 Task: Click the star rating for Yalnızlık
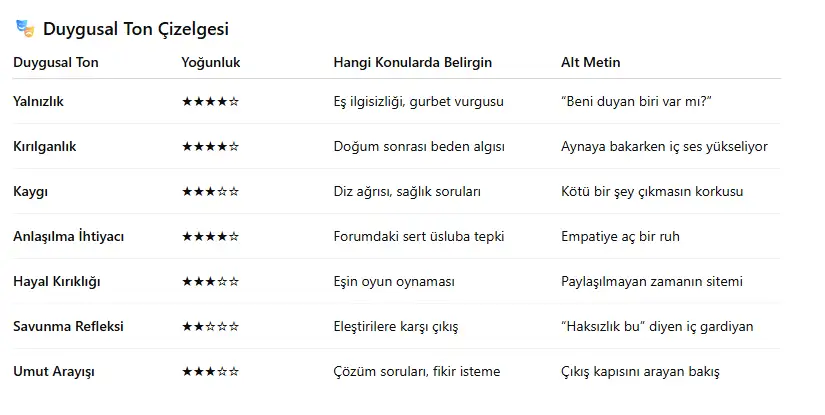click(210, 102)
